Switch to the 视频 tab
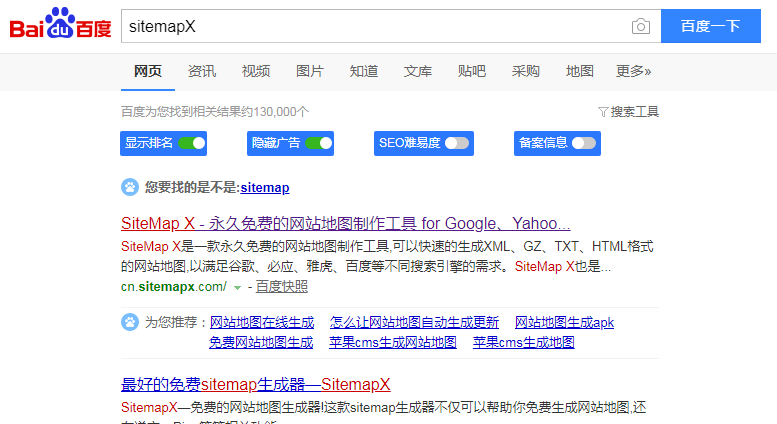Image resolution: width=777 pixels, height=424 pixels. coord(256,71)
